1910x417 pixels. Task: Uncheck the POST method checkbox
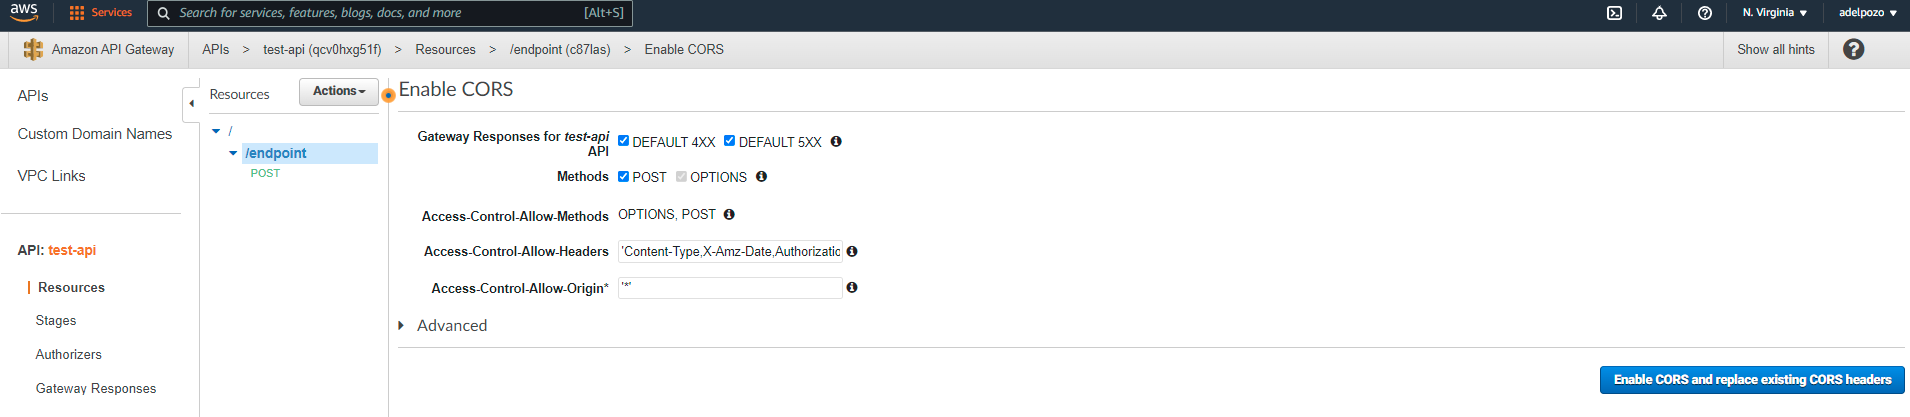coord(624,176)
